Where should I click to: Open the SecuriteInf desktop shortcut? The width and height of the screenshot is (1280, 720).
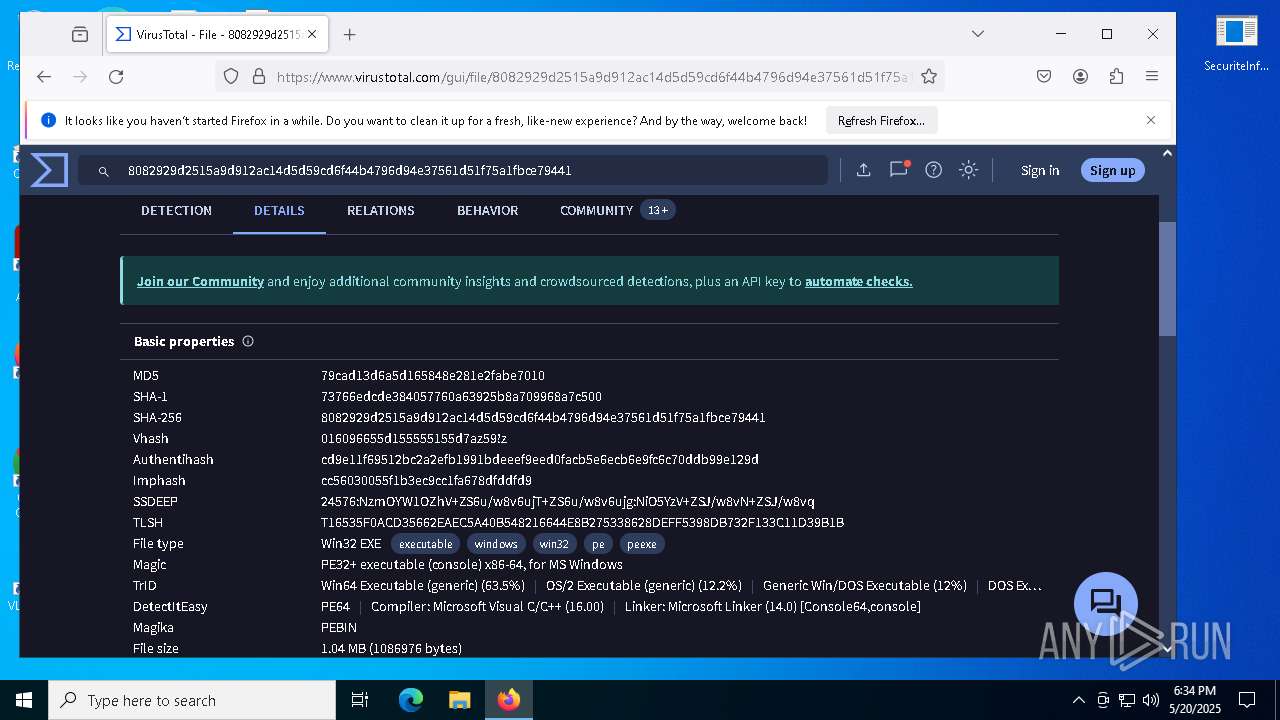(x=1236, y=44)
